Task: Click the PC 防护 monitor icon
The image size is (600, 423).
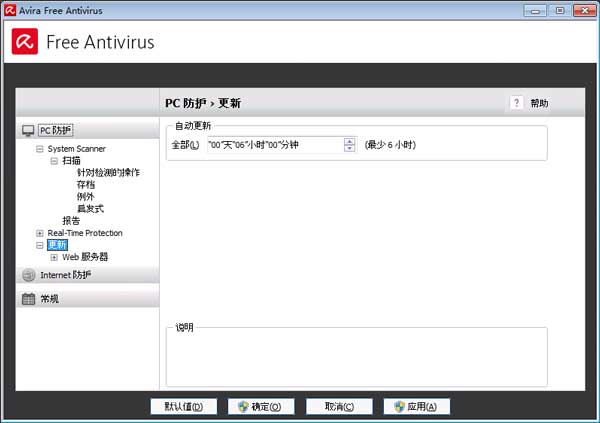Action: [x=28, y=131]
